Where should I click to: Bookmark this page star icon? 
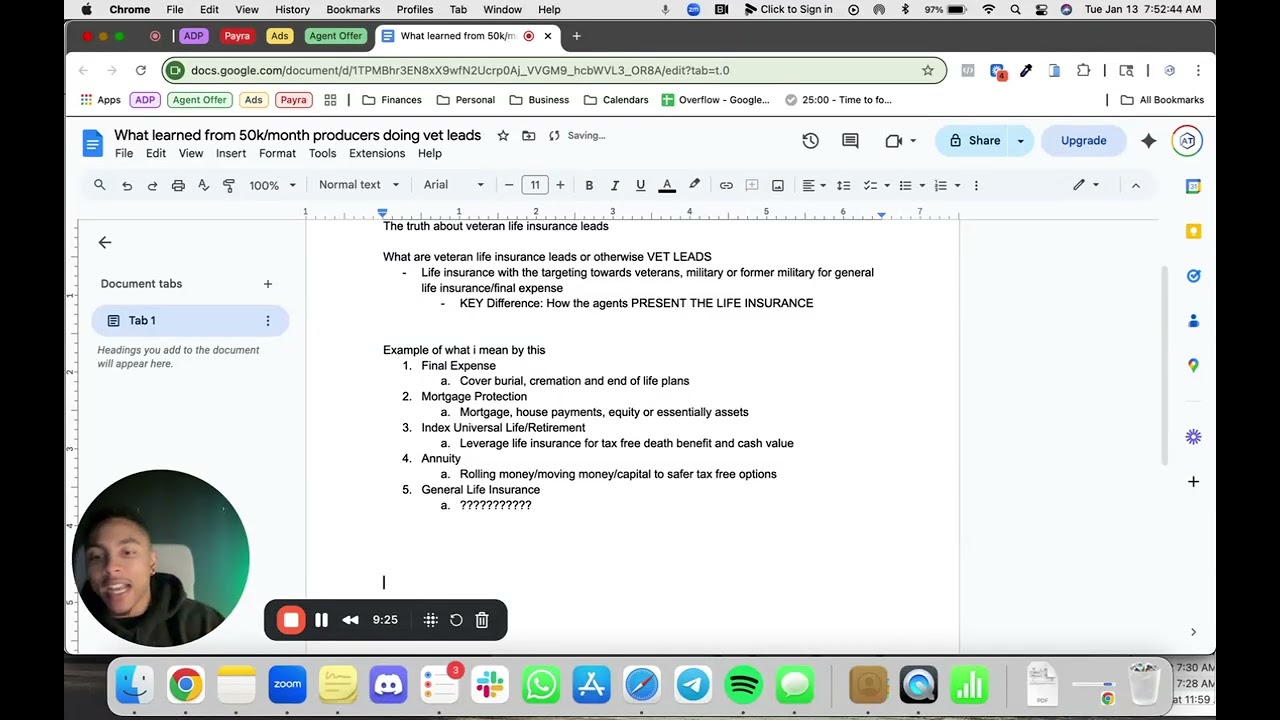928,70
